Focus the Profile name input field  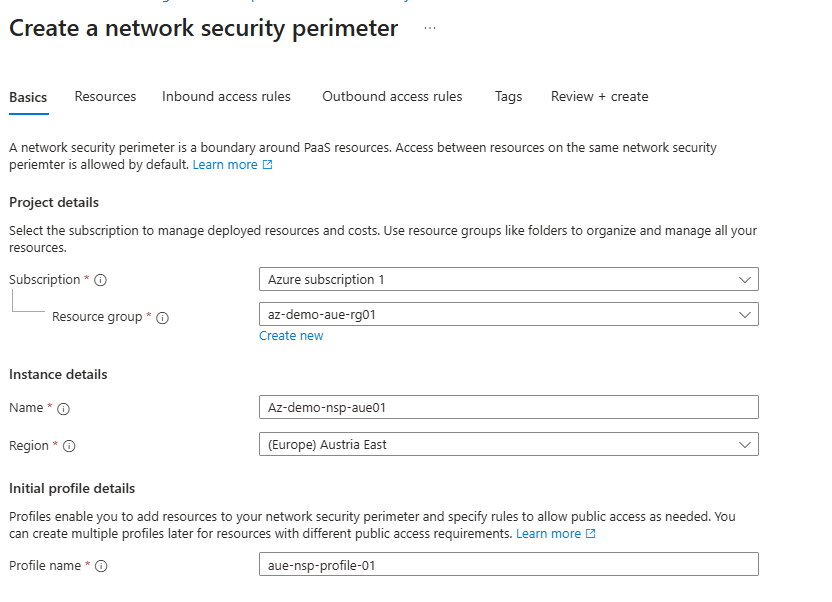coord(508,565)
